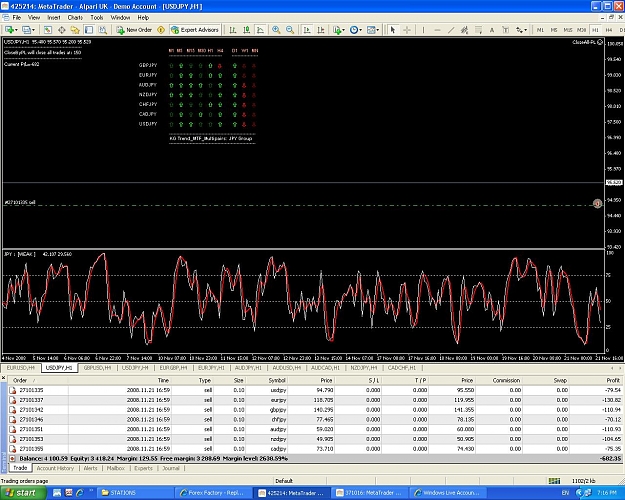Click the Windows start button
Viewport: 625px width, 500px height.
pos(23,493)
